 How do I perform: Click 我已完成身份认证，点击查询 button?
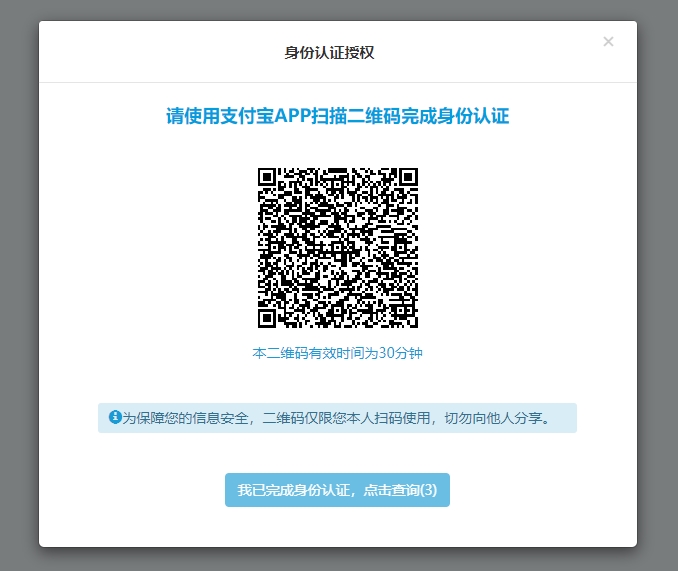tap(337, 490)
